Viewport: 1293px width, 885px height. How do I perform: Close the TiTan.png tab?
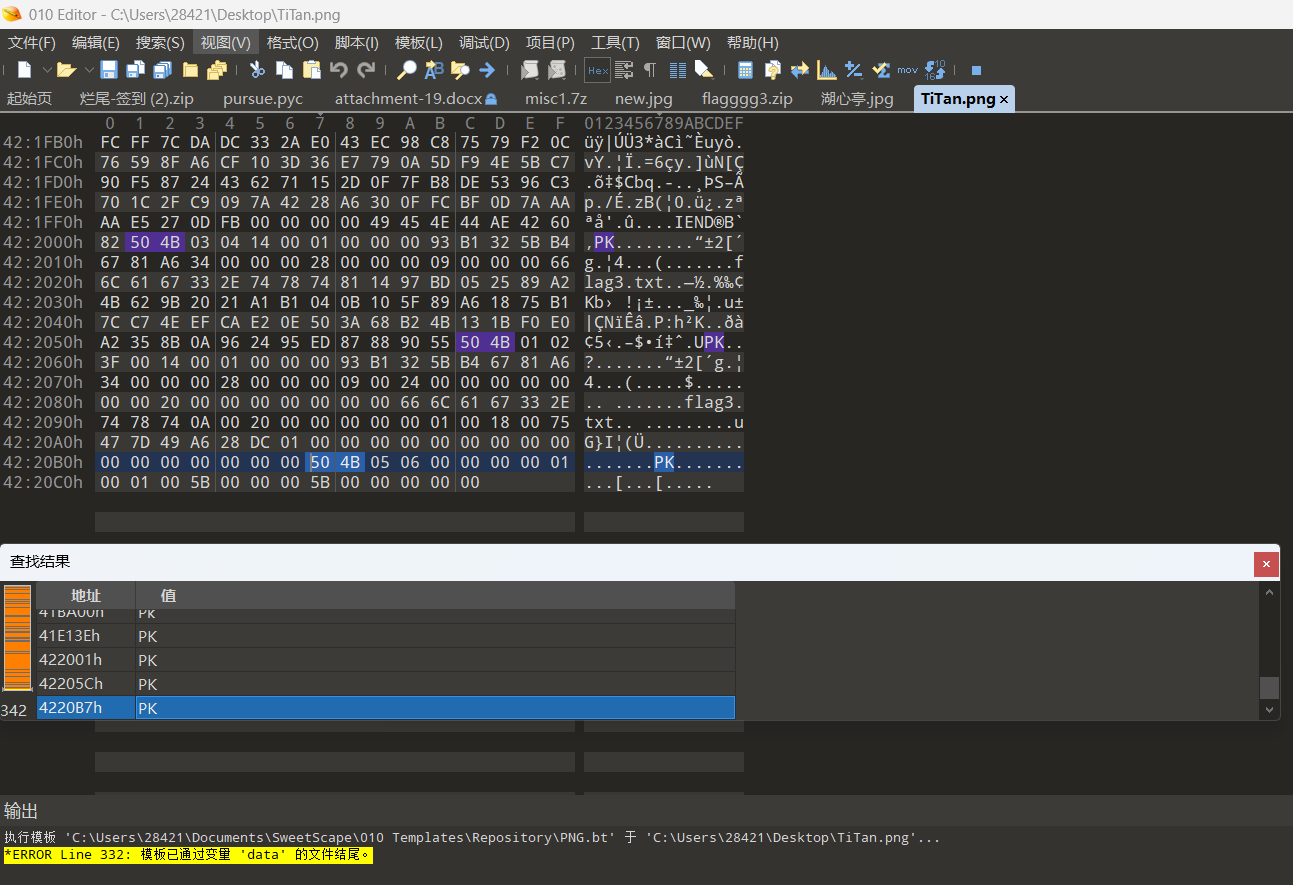(x=1004, y=99)
